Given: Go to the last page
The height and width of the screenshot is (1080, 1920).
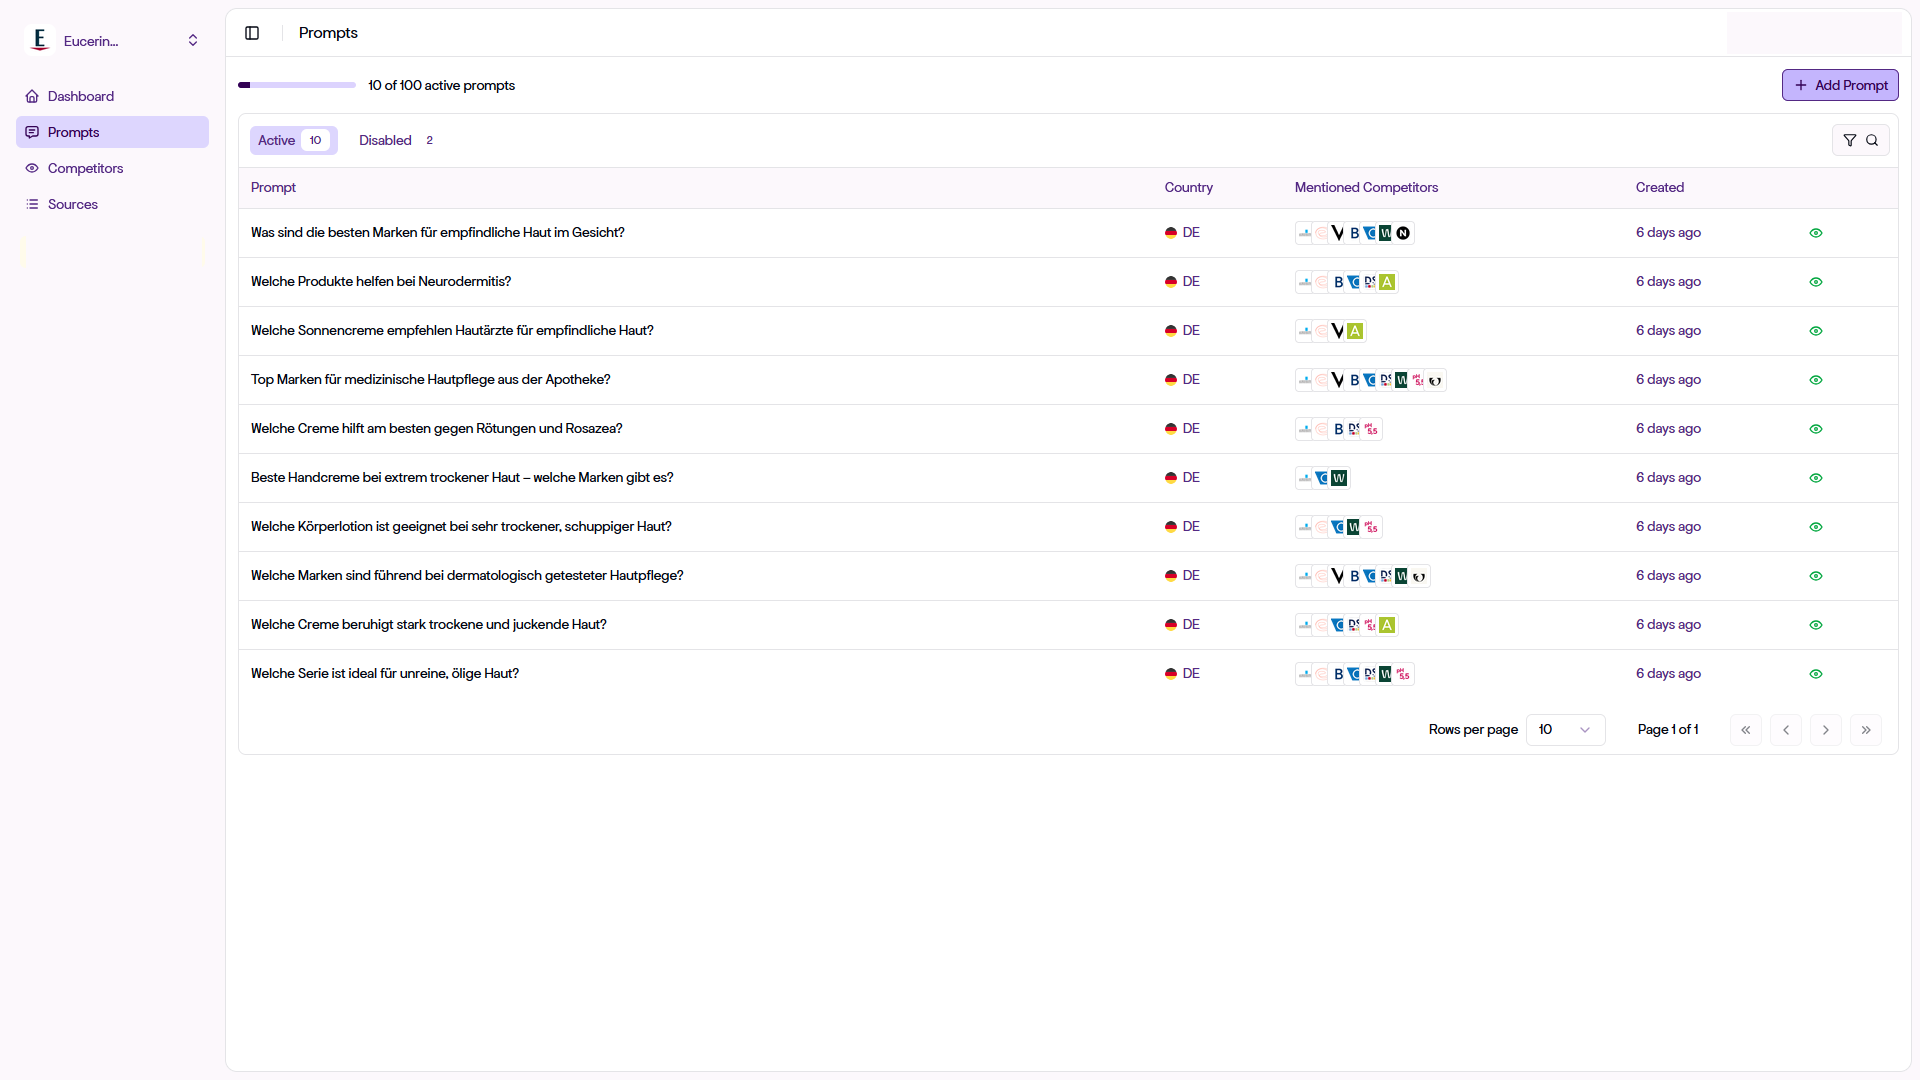Looking at the screenshot, I should point(1866,730).
